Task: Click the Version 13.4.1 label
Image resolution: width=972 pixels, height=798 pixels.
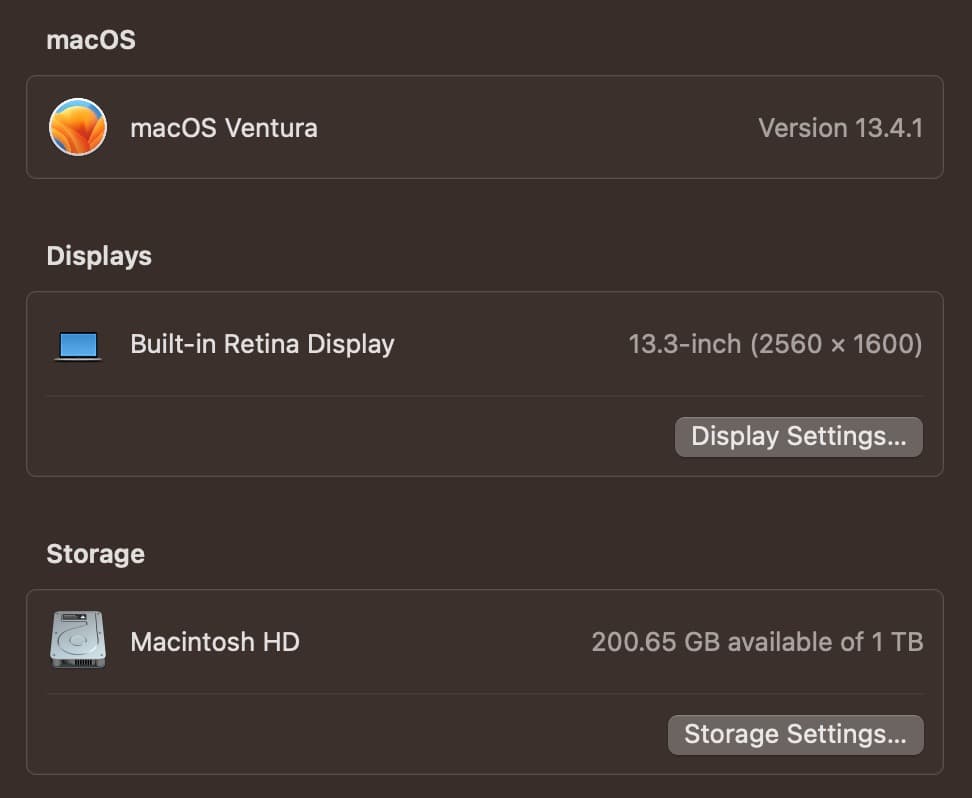Action: coord(840,128)
